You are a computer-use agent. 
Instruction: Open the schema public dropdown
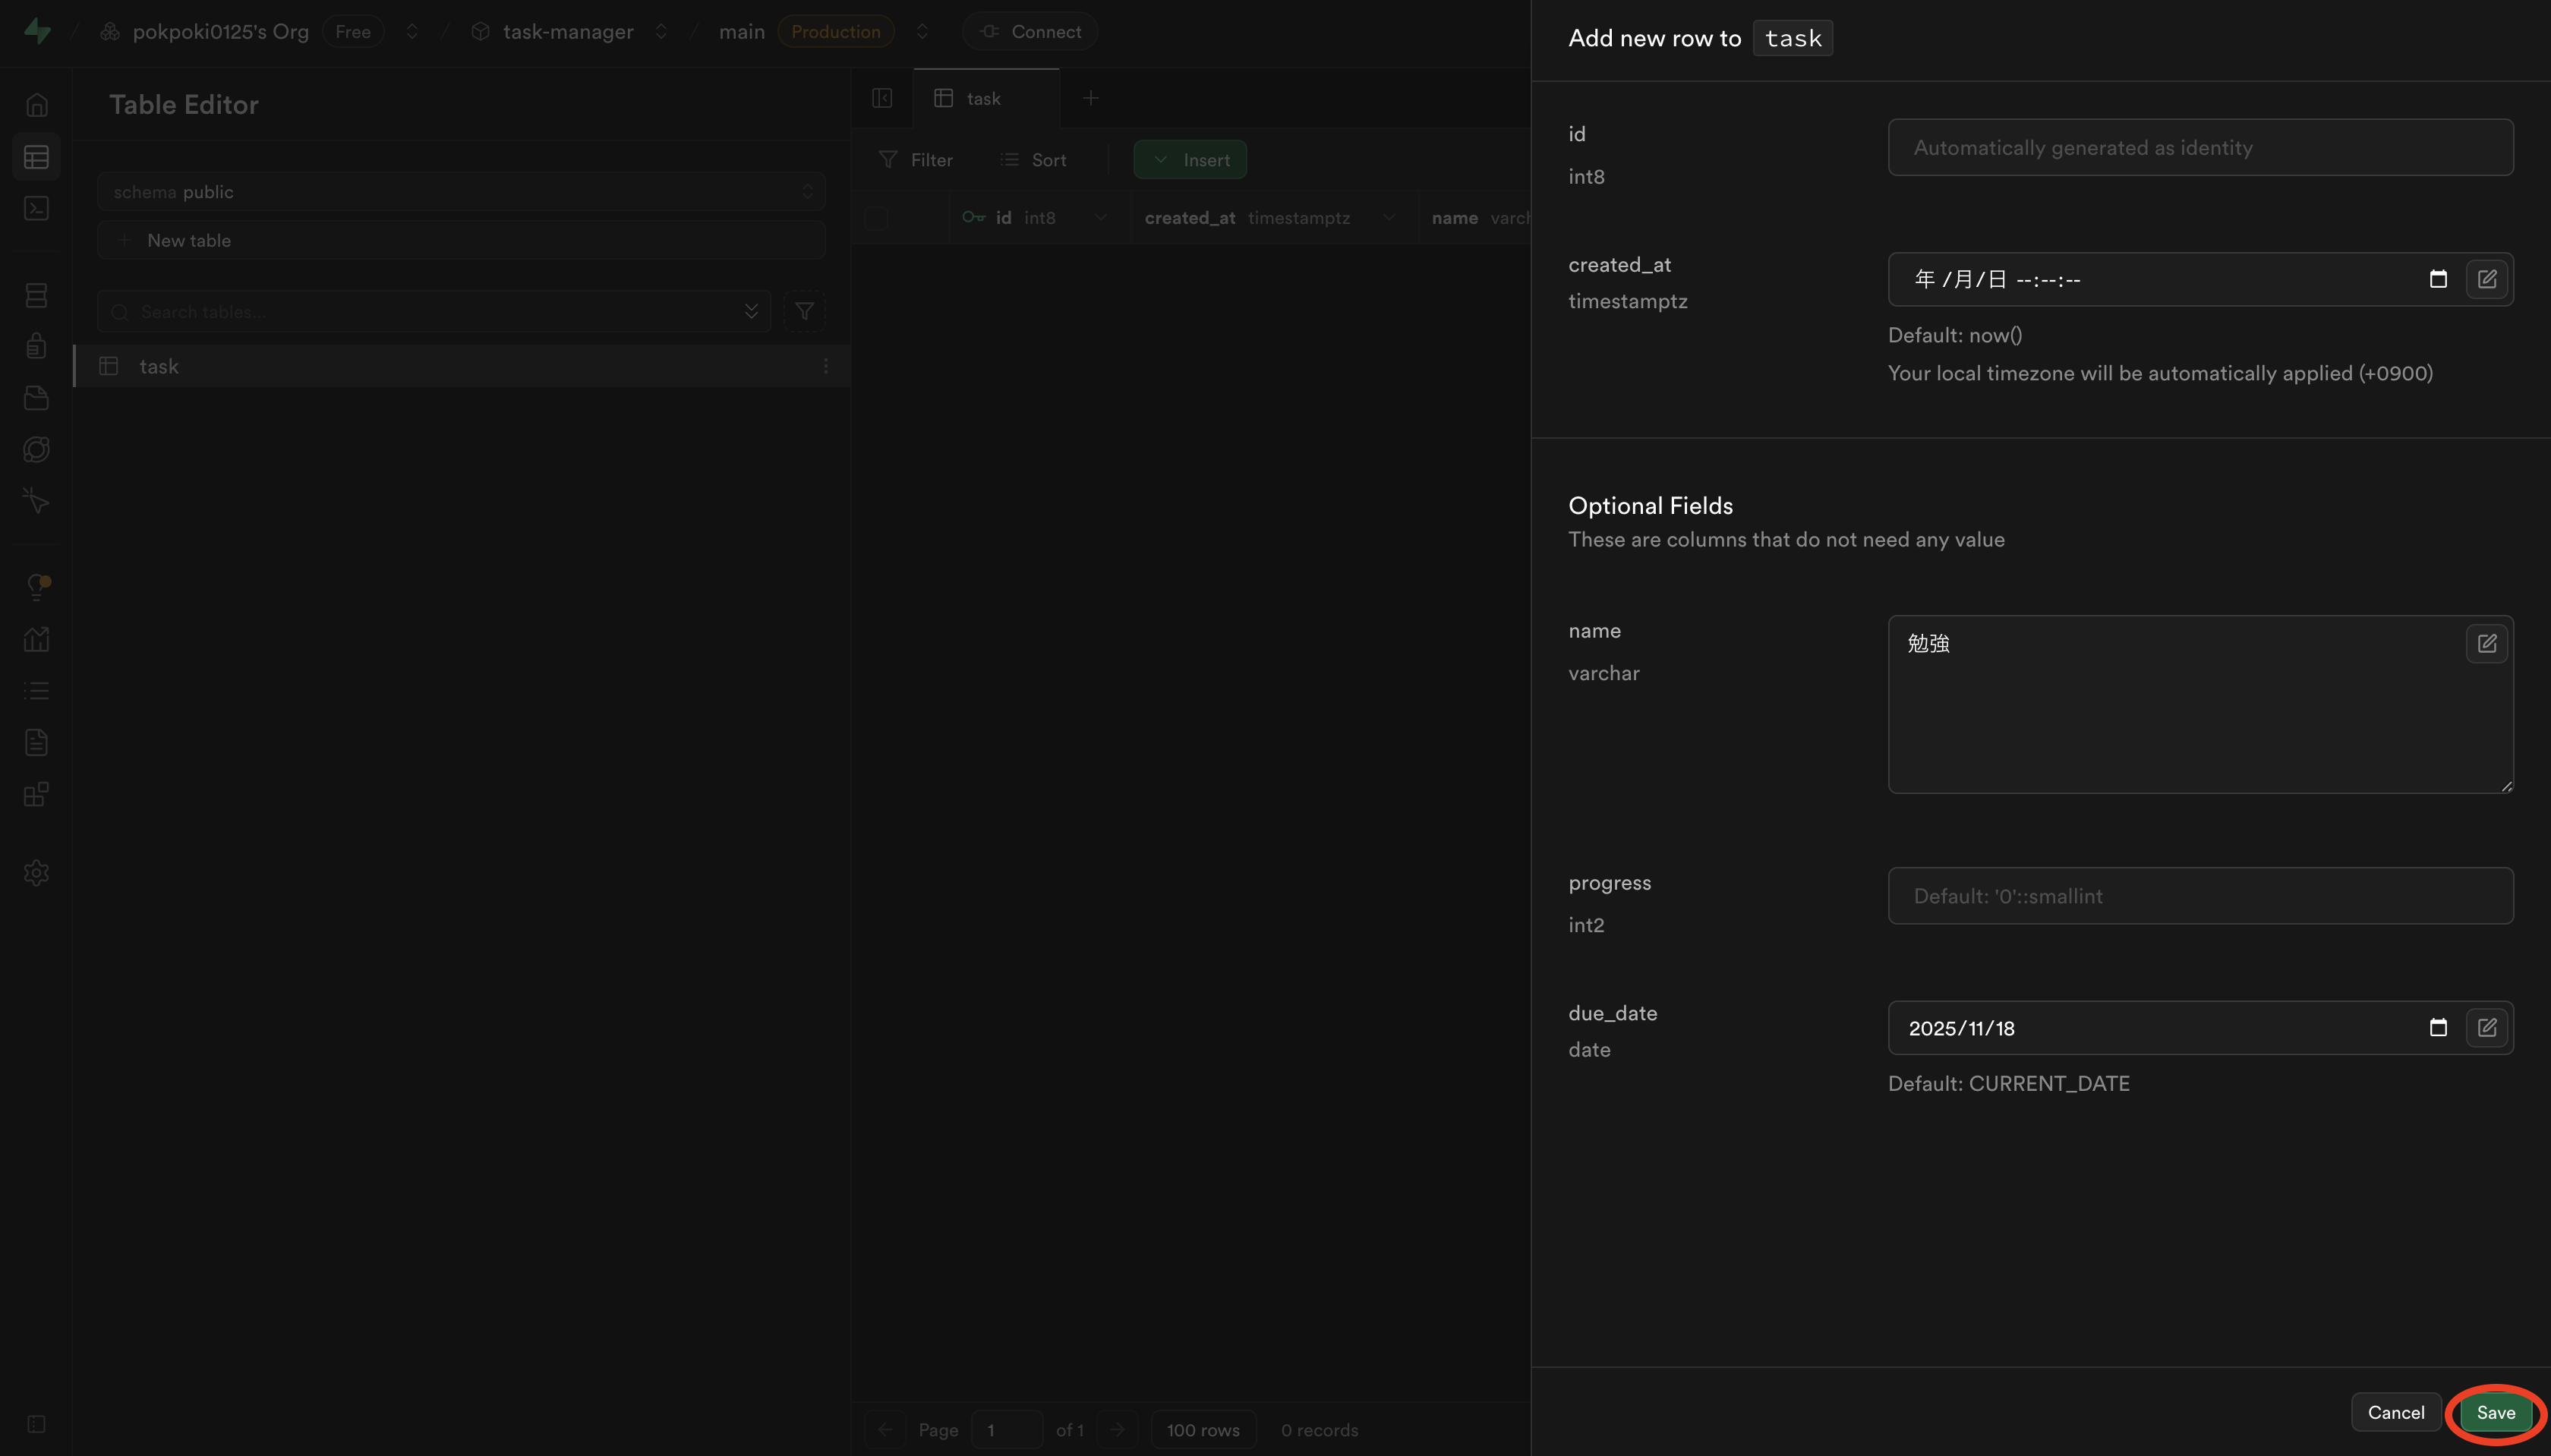click(461, 192)
